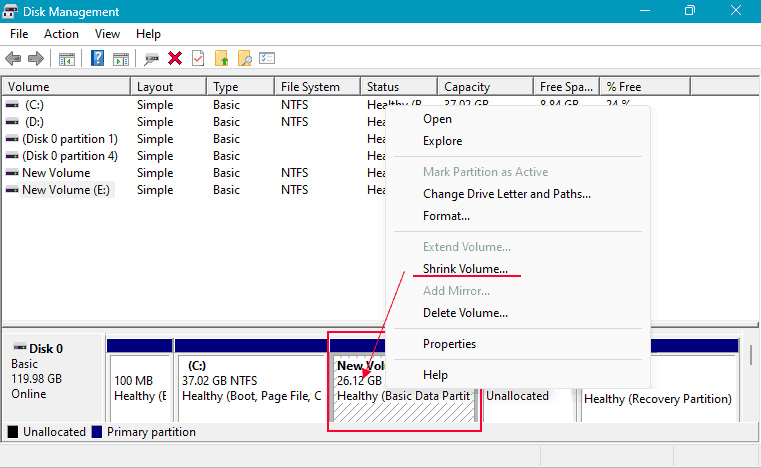Click Change Drive Letter and Paths
Viewport: 761px width, 468px height.
pos(506,194)
